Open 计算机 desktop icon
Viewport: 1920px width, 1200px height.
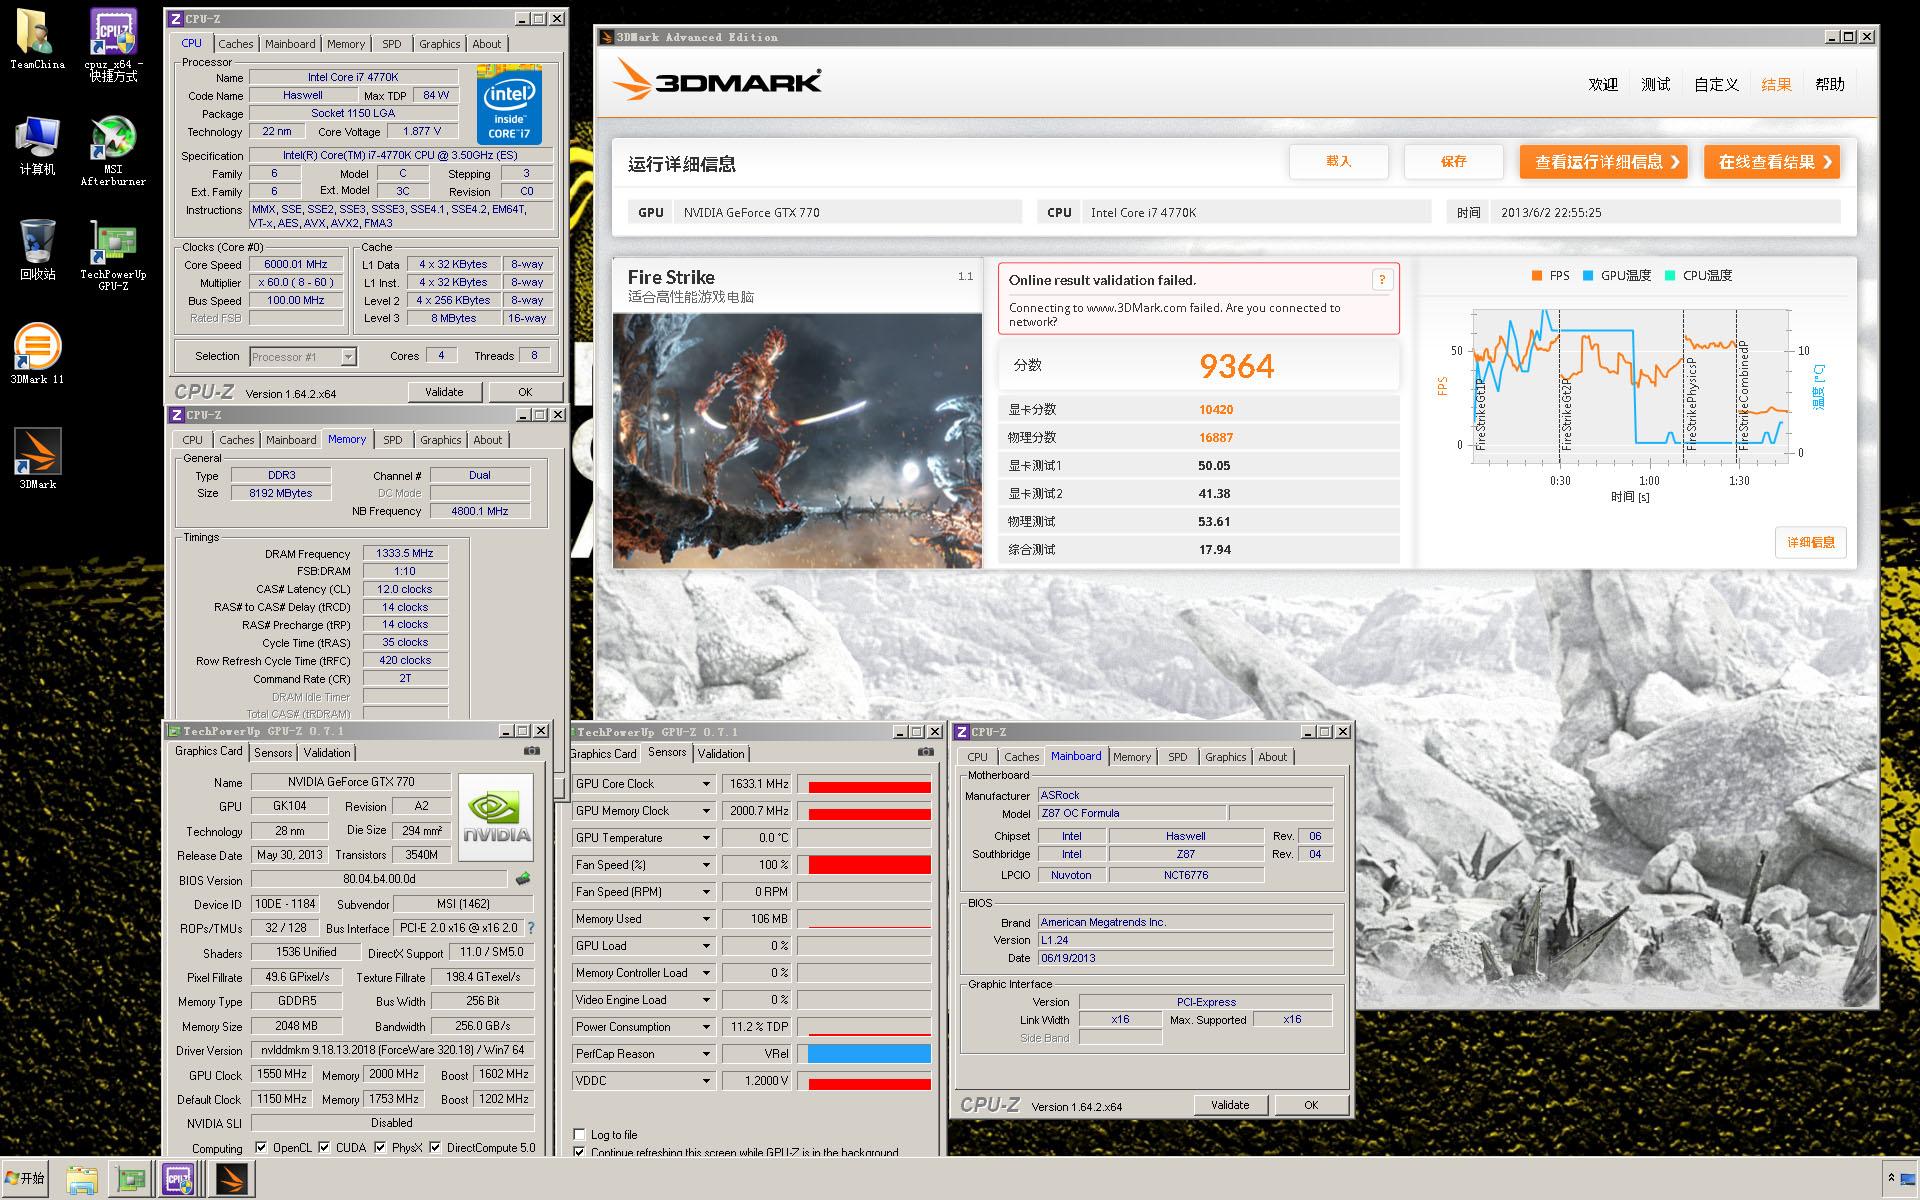pyautogui.click(x=37, y=146)
